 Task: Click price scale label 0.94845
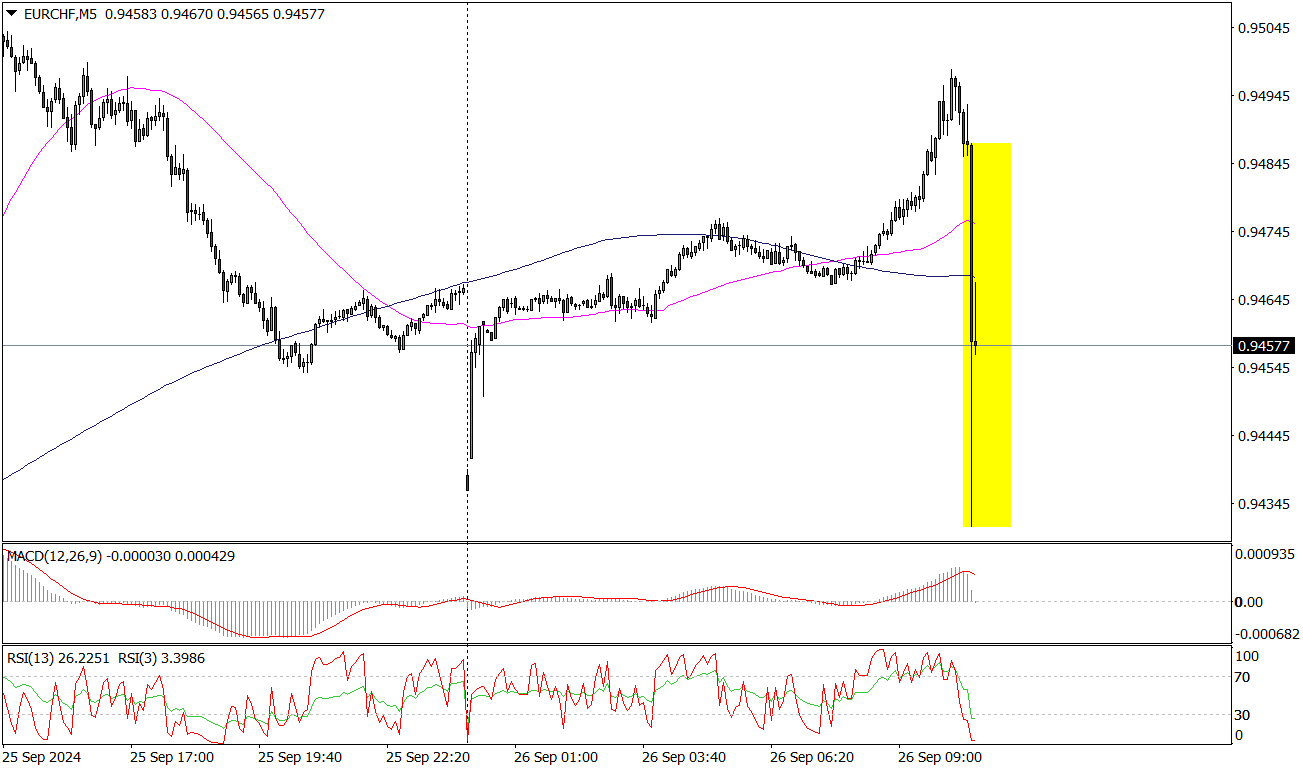(x=1265, y=164)
